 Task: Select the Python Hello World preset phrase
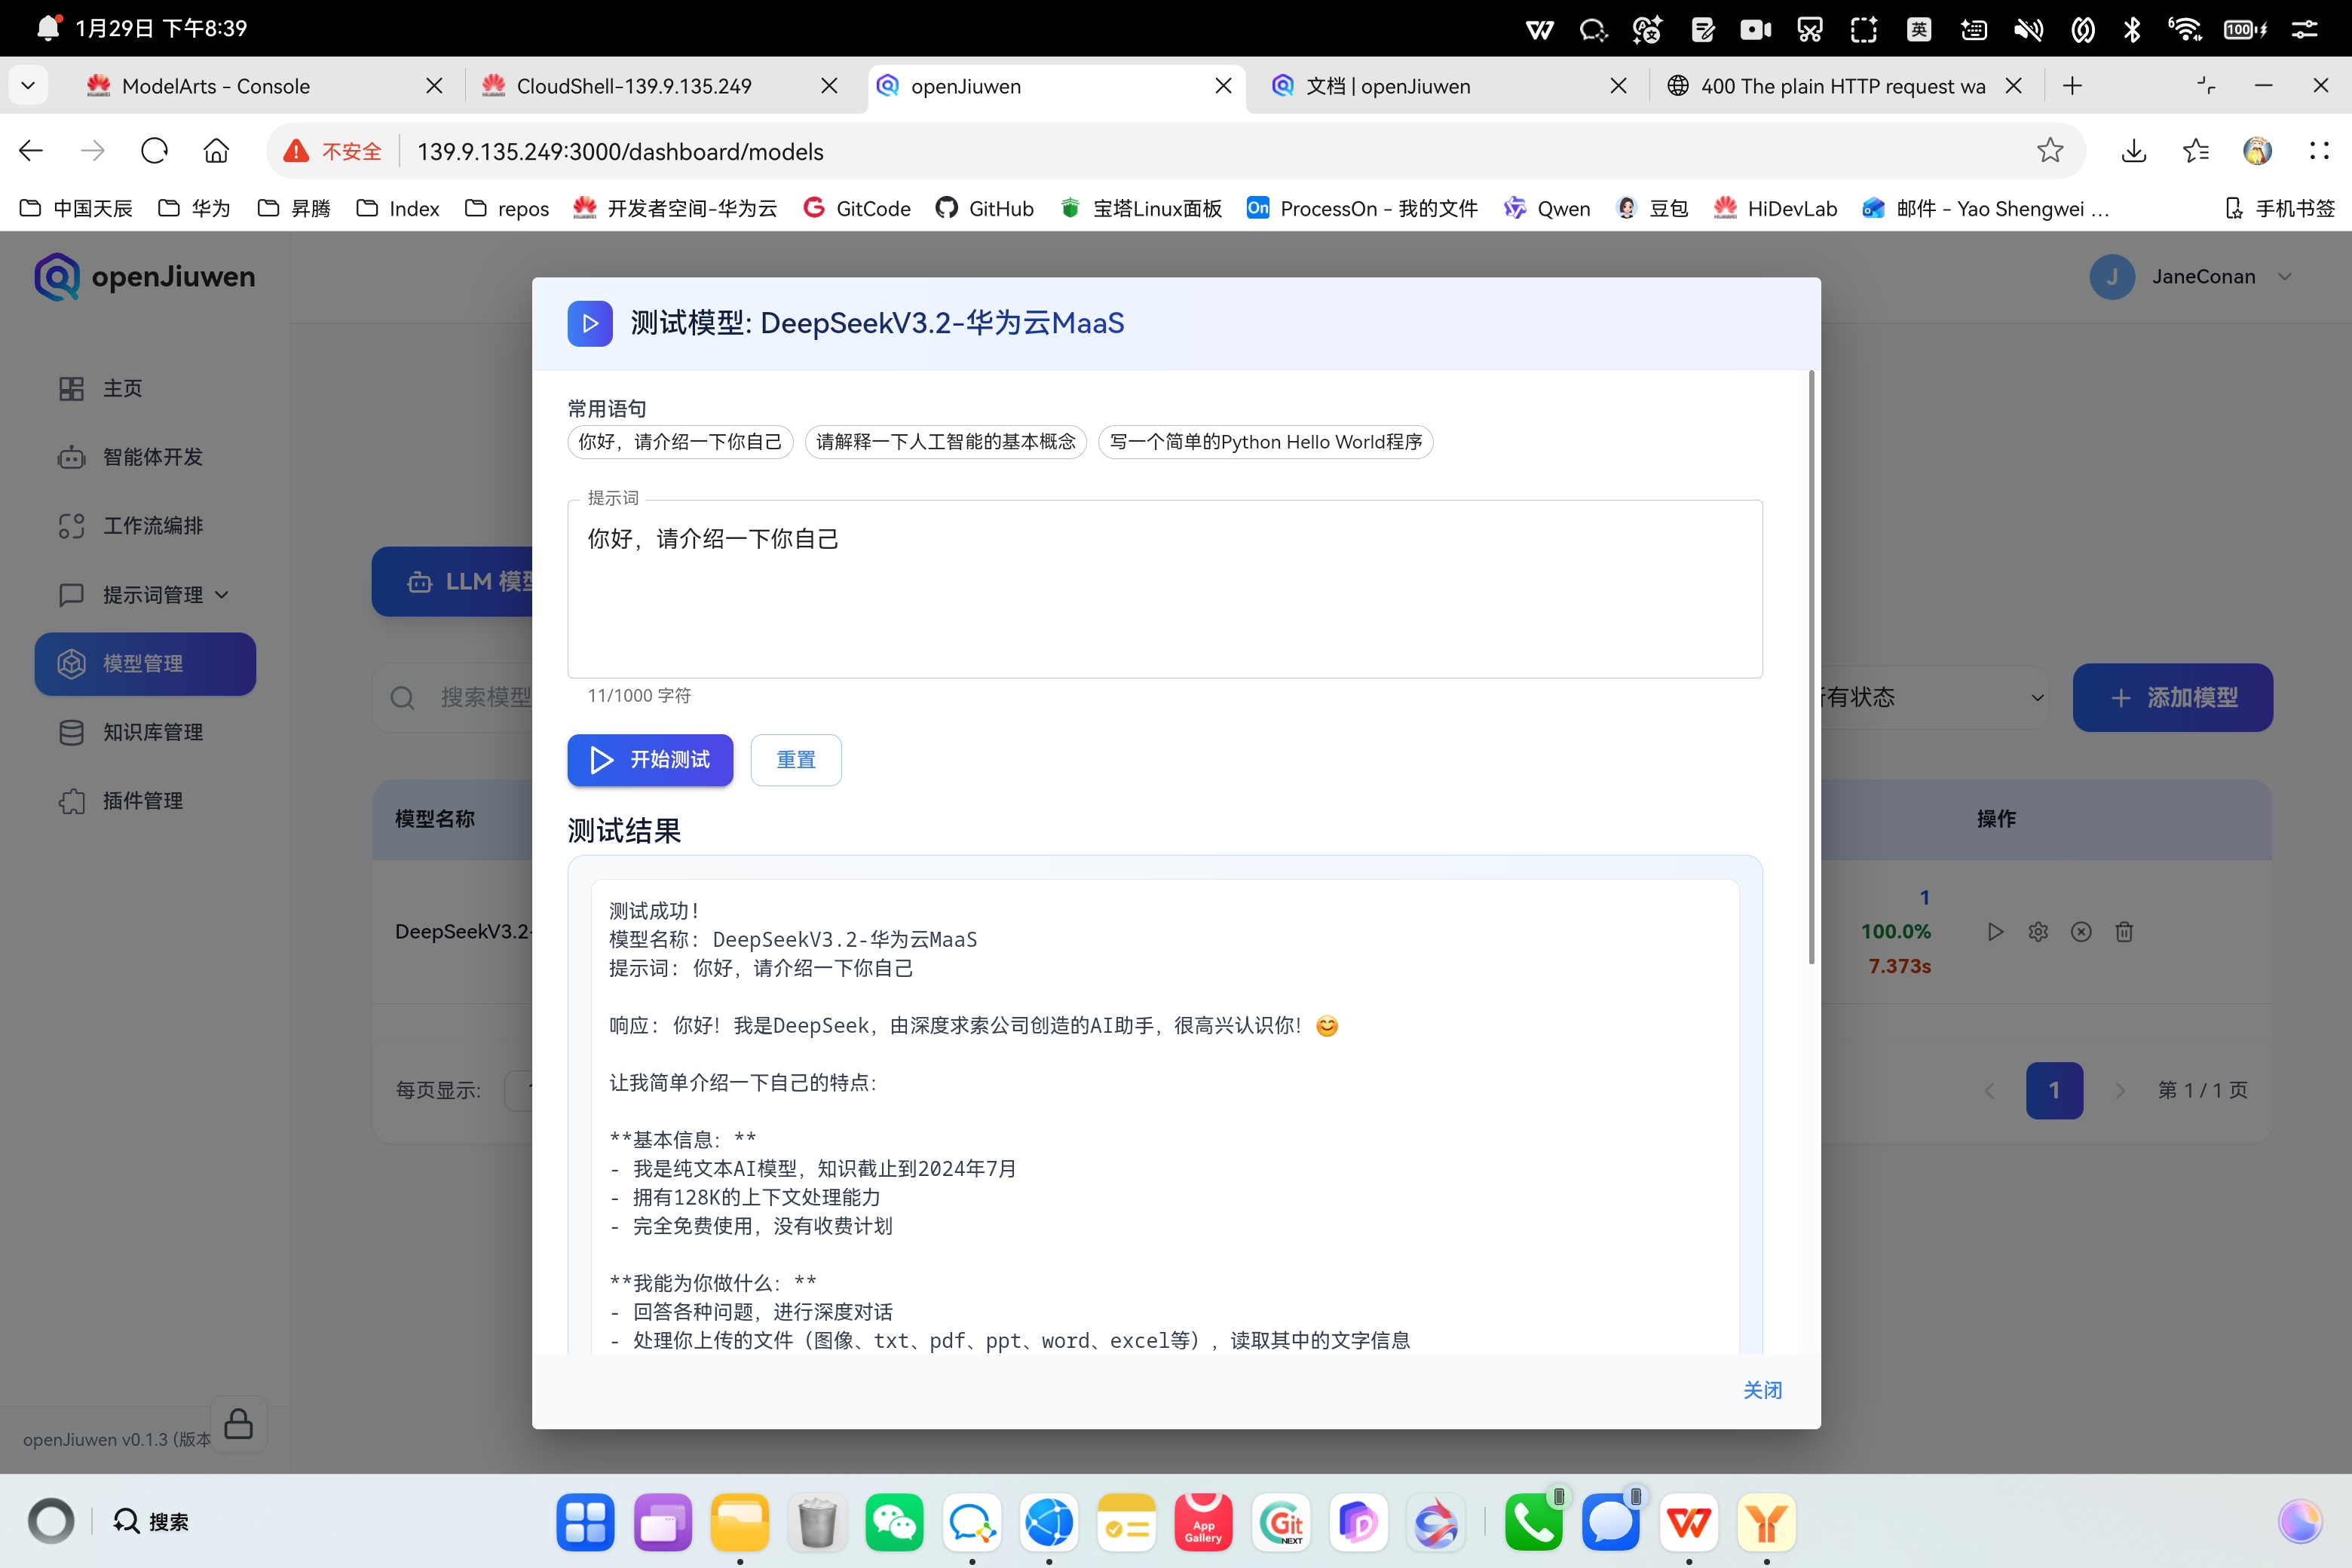[1265, 442]
